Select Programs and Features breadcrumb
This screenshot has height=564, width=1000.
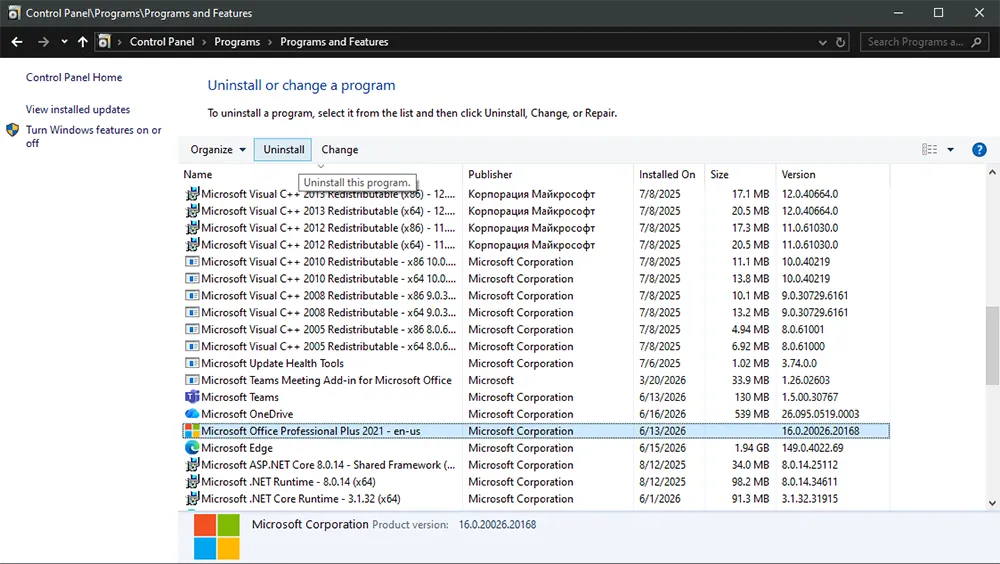tap(334, 42)
